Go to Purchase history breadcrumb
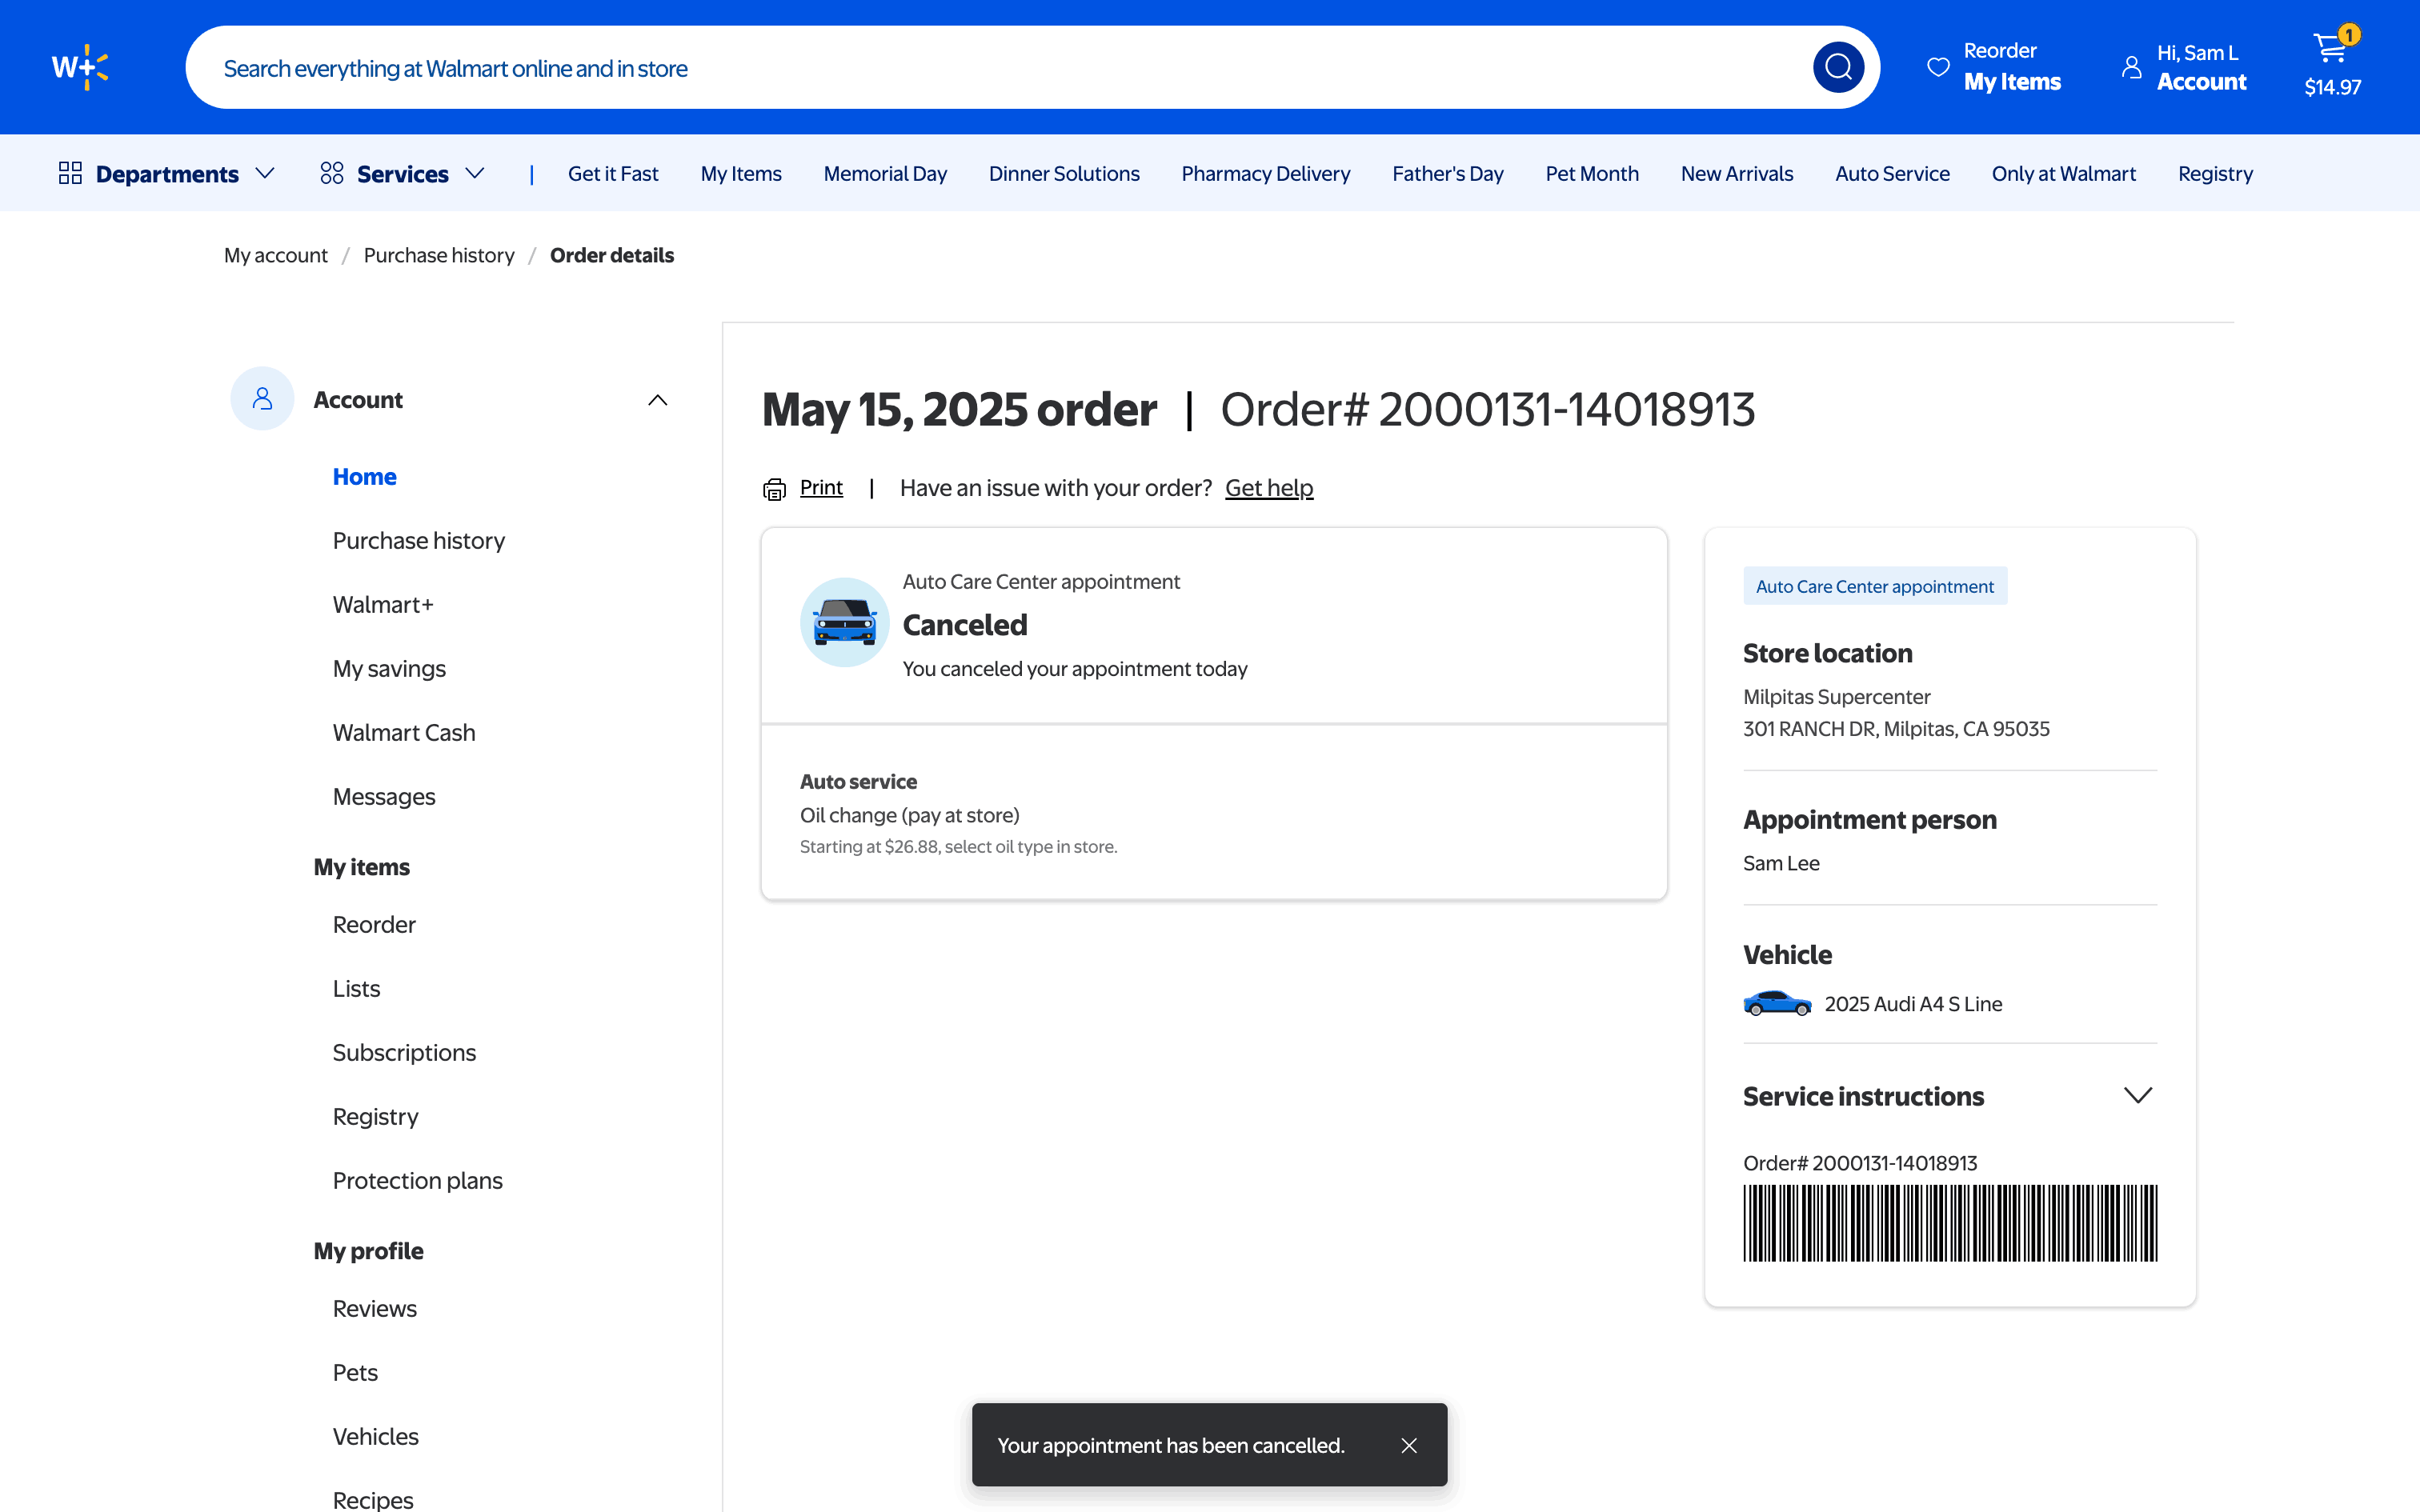This screenshot has width=2420, height=1512. (x=438, y=255)
